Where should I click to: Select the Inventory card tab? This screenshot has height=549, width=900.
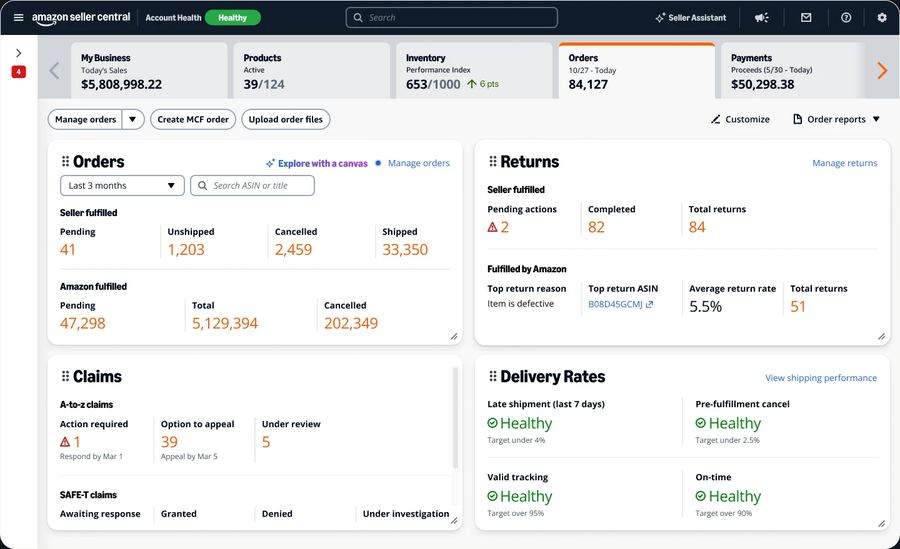(x=474, y=71)
